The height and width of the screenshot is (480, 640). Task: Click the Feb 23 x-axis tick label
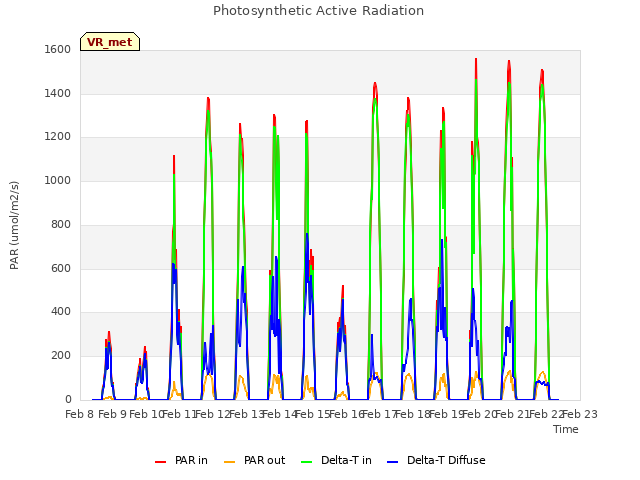580,414
